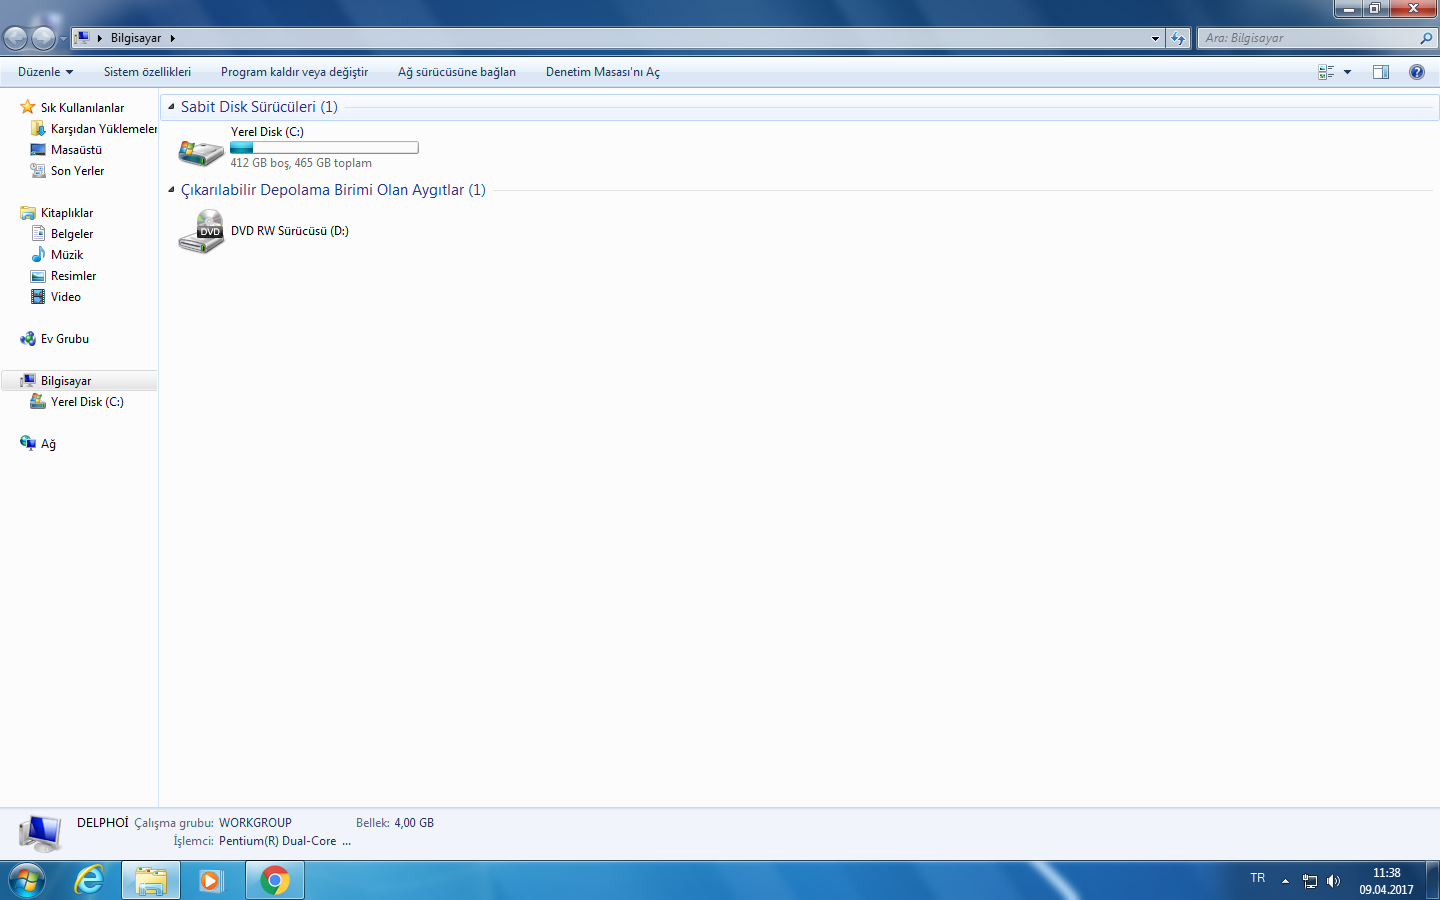Screen dimensions: 1440x900
Task: Open the volume speaker tray icon
Action: (x=1333, y=881)
